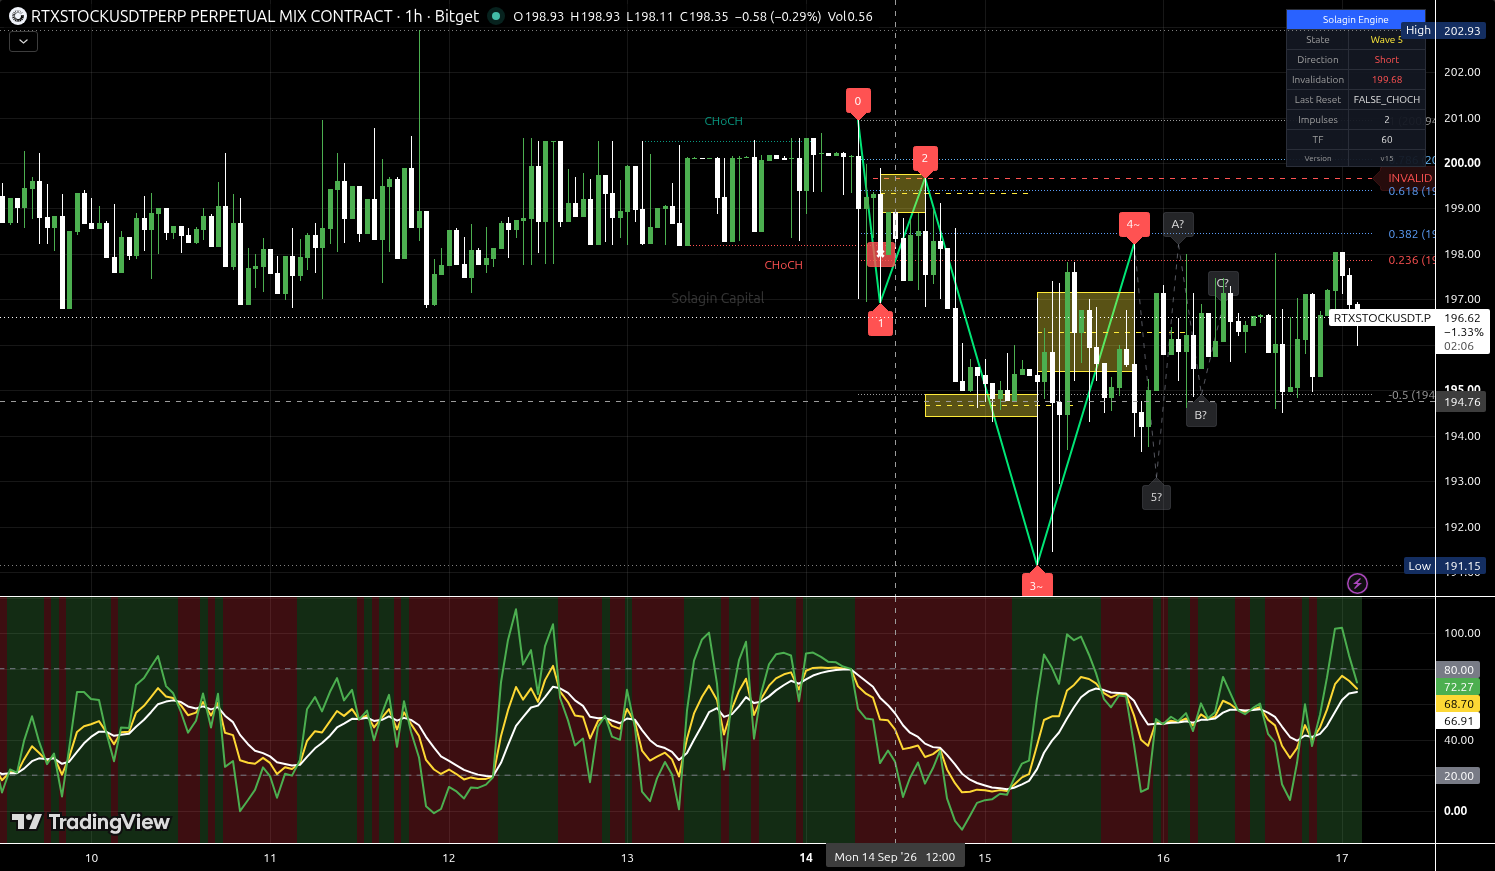Click the green market status dot
Viewport: 1495px width, 871px height.
point(495,16)
